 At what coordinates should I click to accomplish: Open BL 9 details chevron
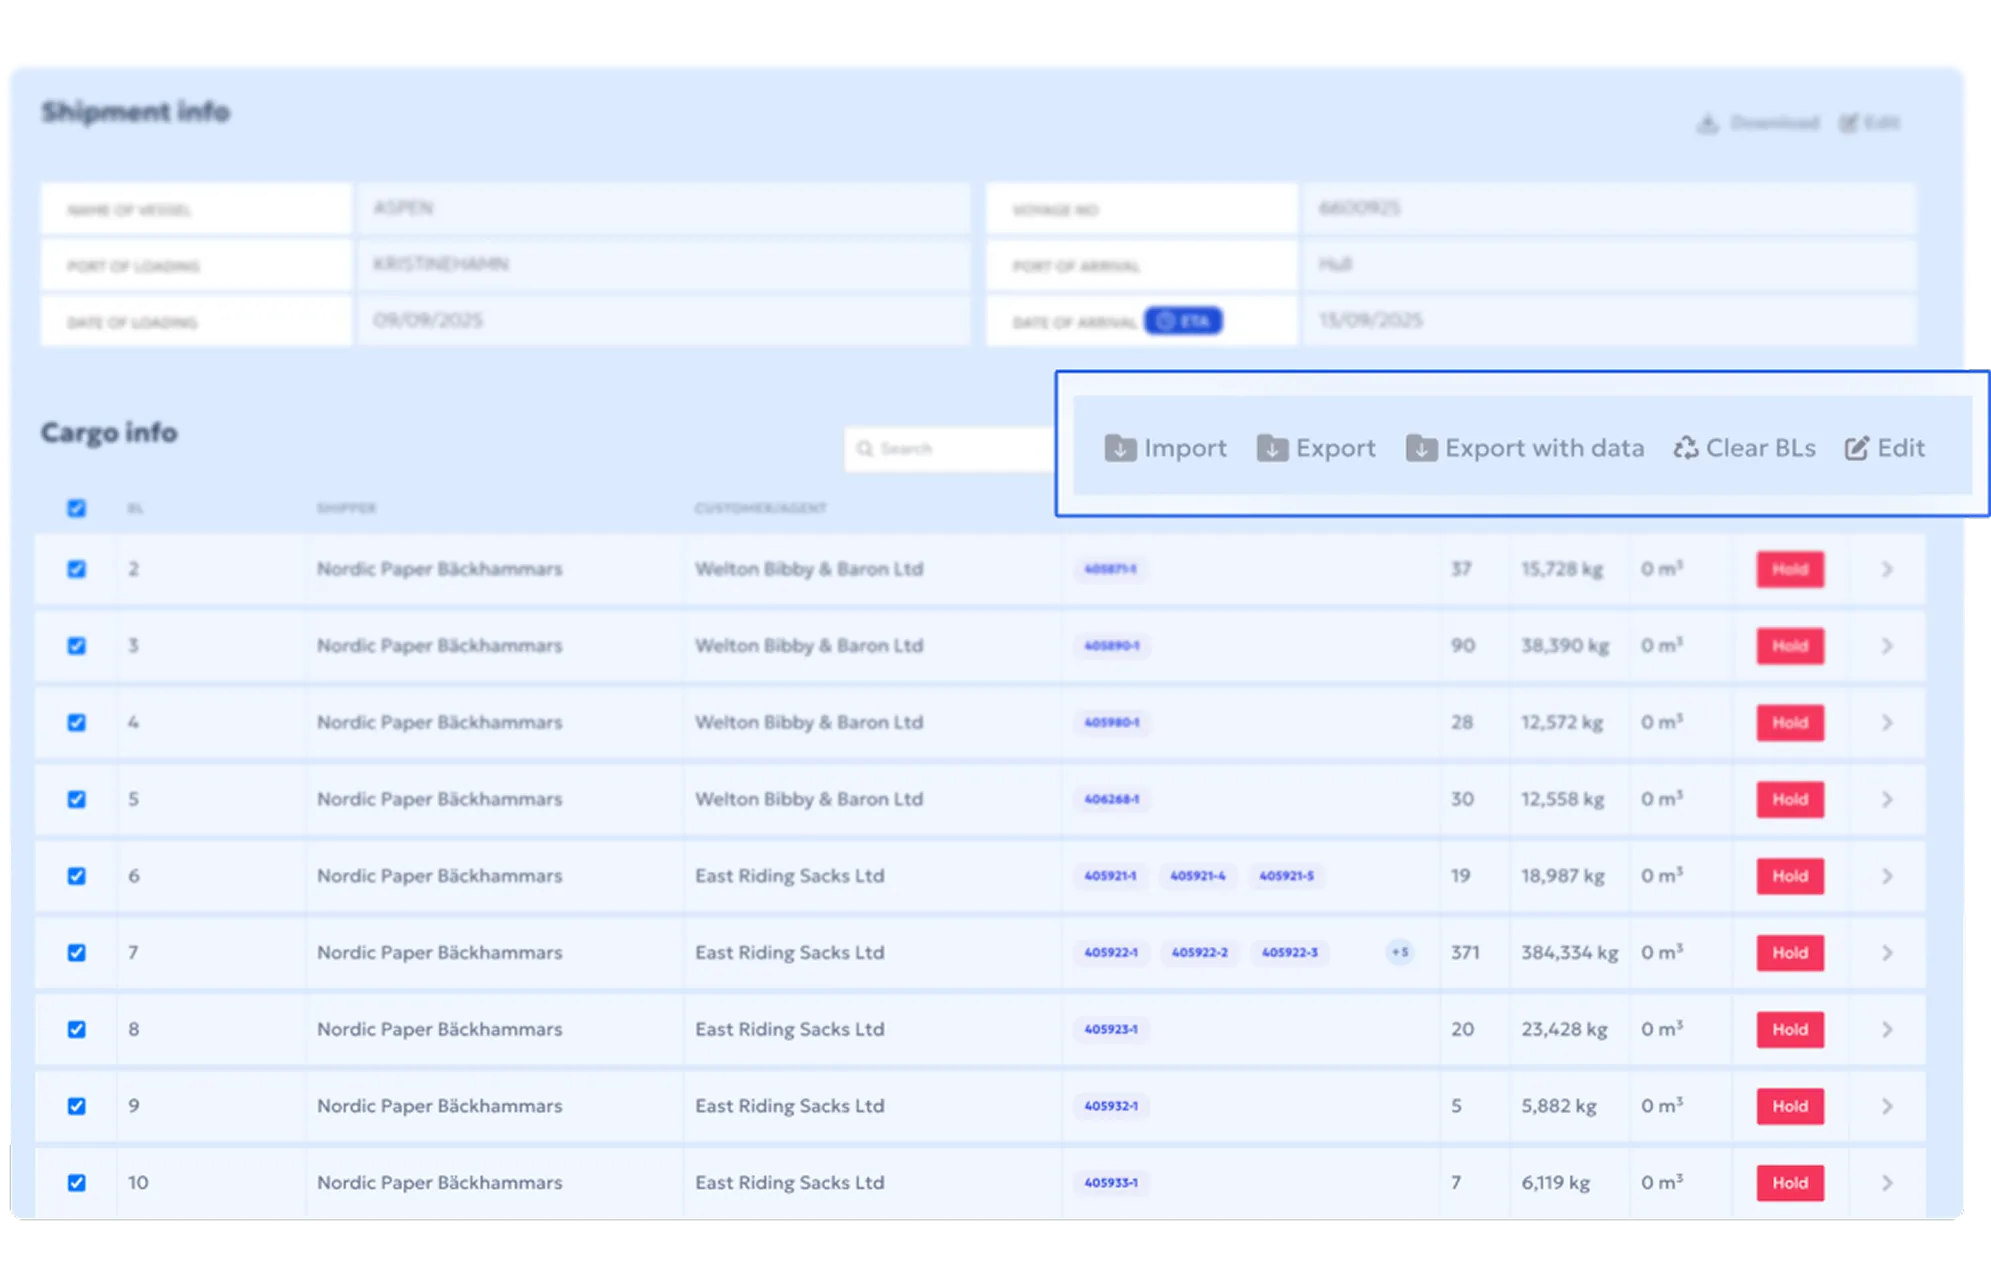click(x=1887, y=1106)
